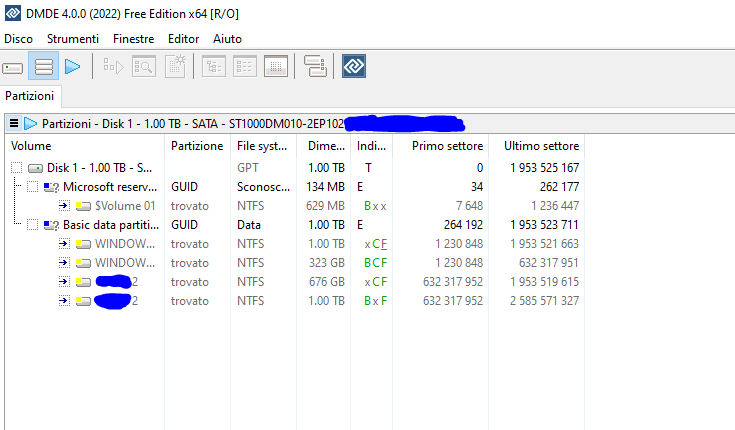735x430 pixels.
Task: Open the disk editor grid toolbar icon
Action: pos(276,67)
